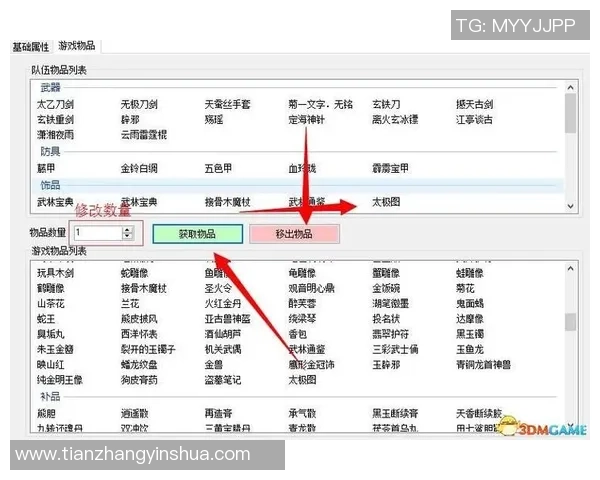Select the 游戏物品 tab
Screen dimensions: 600x480
[x=77, y=46]
